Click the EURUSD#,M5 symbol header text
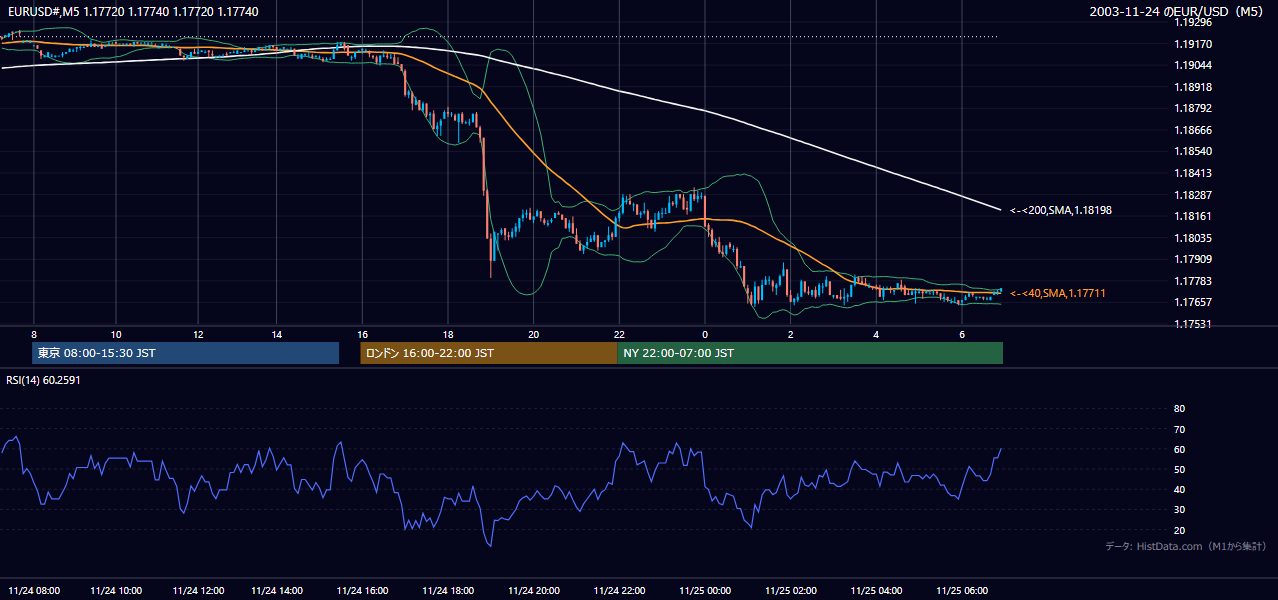1278x600 pixels. point(132,12)
